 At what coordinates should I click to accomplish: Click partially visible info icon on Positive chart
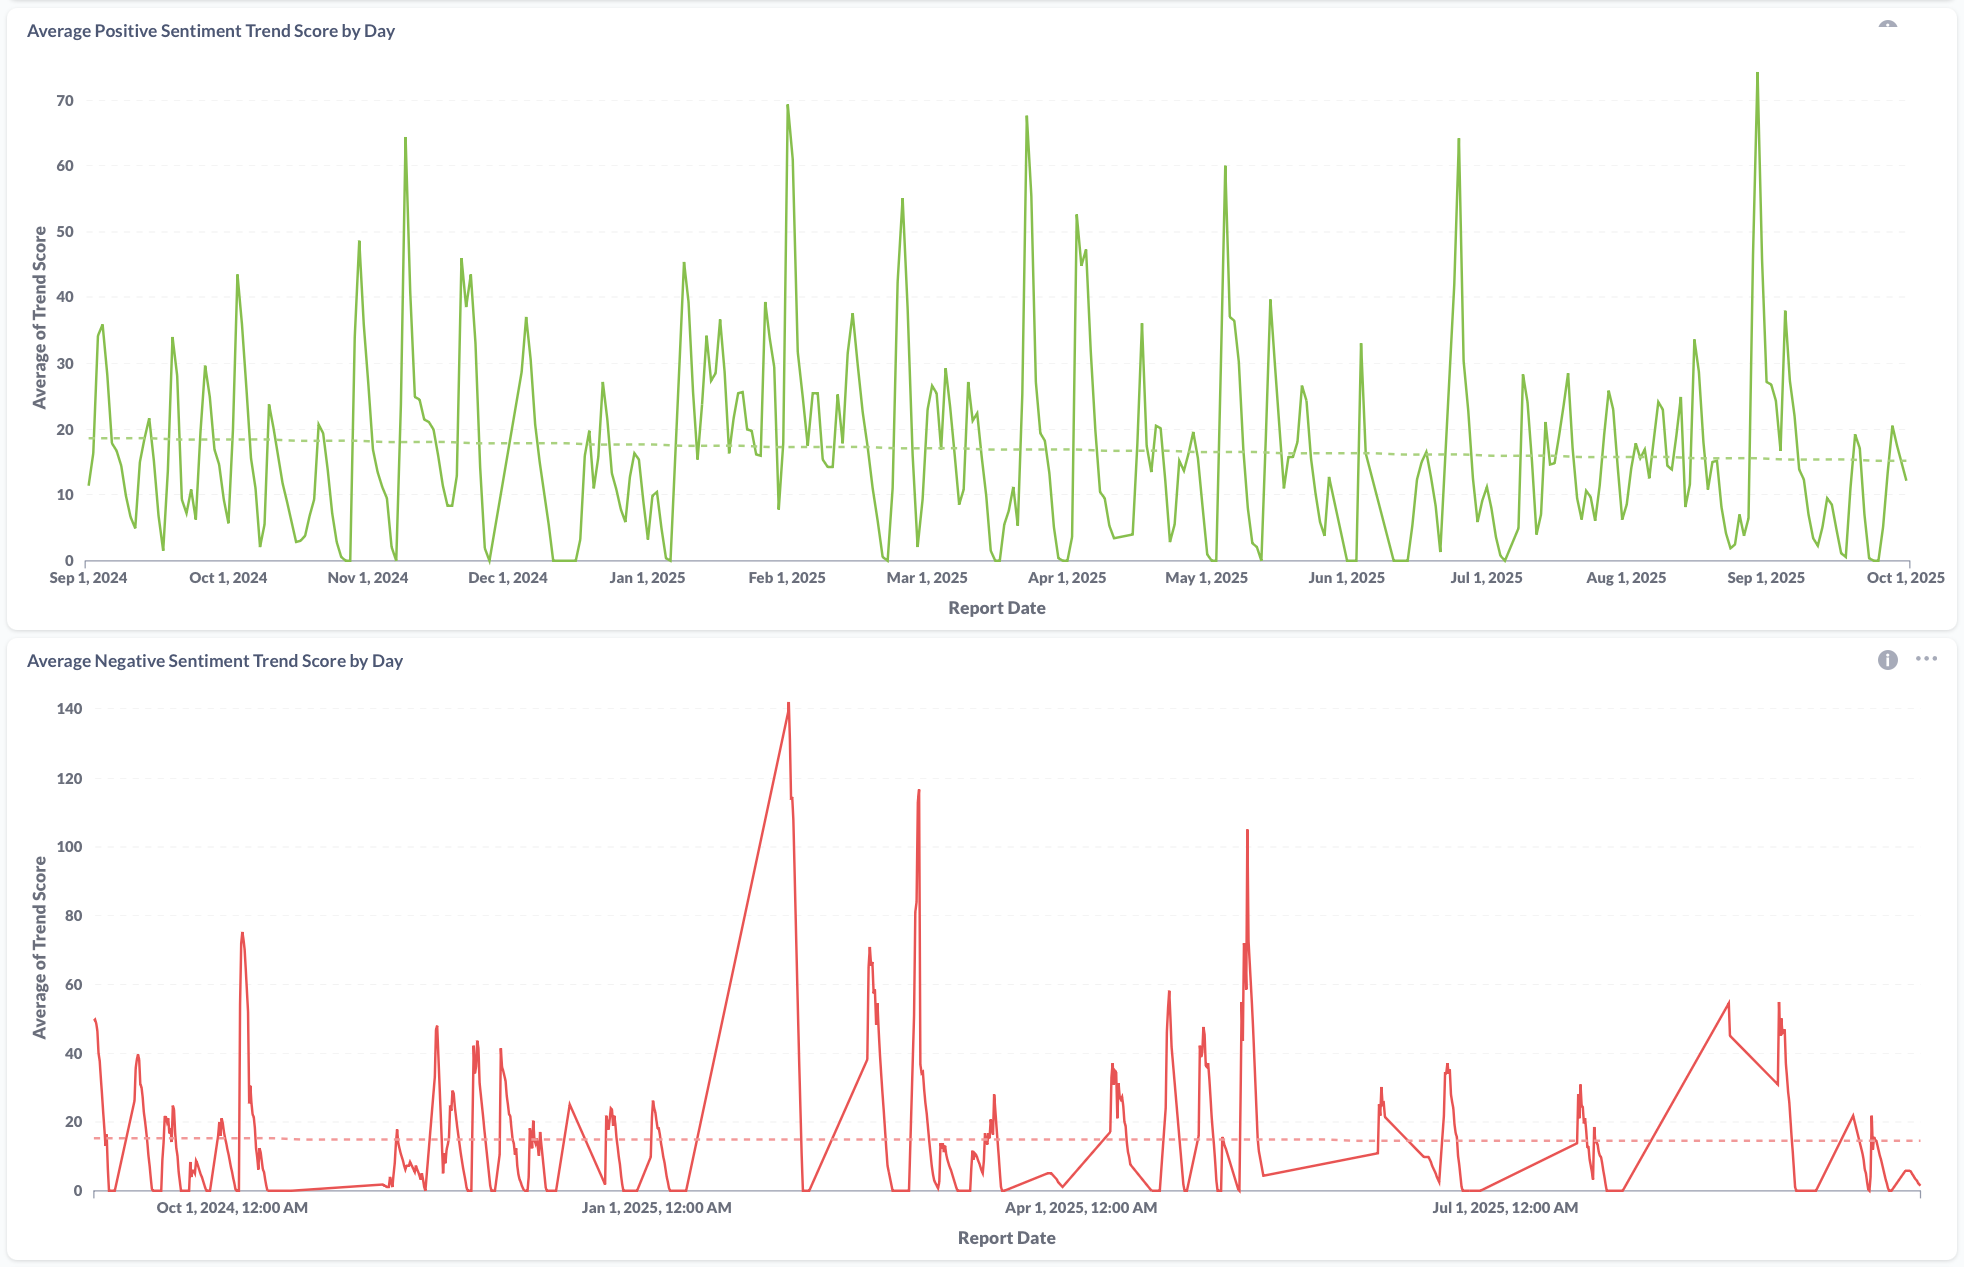[1887, 25]
